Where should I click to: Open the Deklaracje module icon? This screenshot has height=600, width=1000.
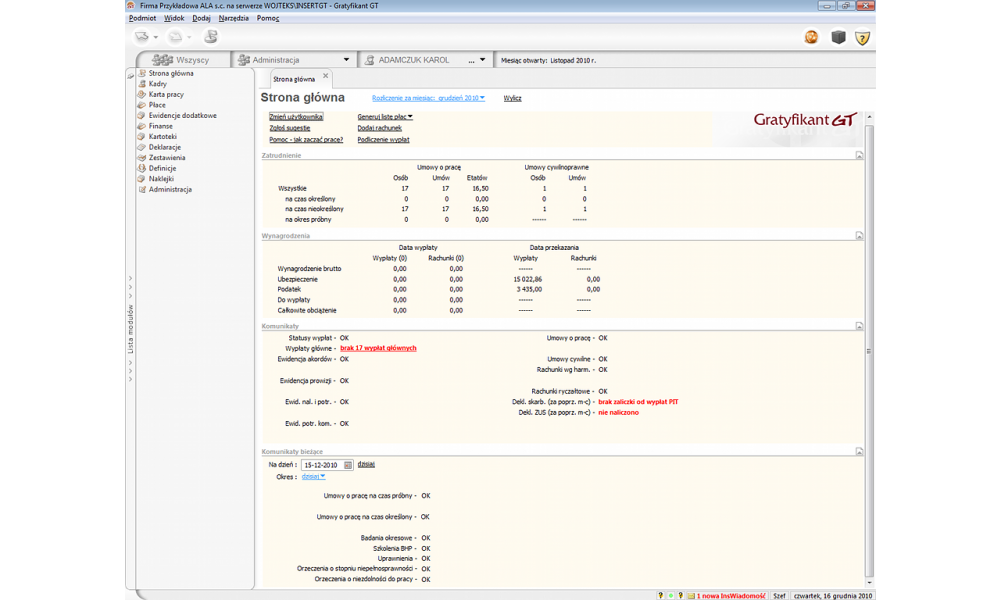pos(142,147)
